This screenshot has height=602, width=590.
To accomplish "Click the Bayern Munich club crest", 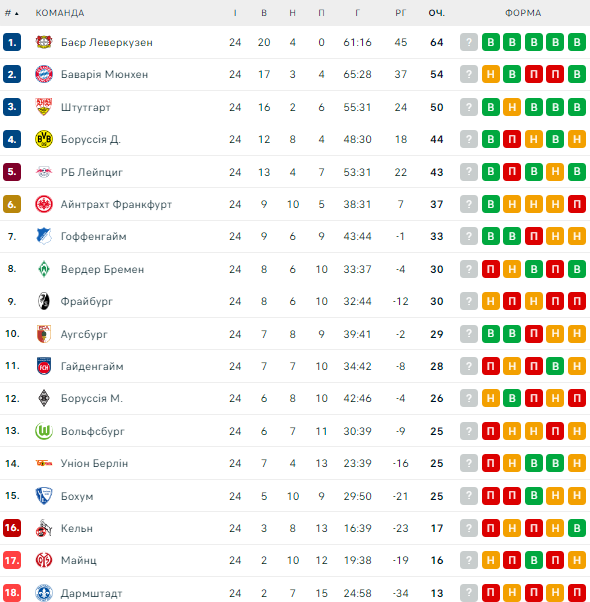I will [44, 74].
